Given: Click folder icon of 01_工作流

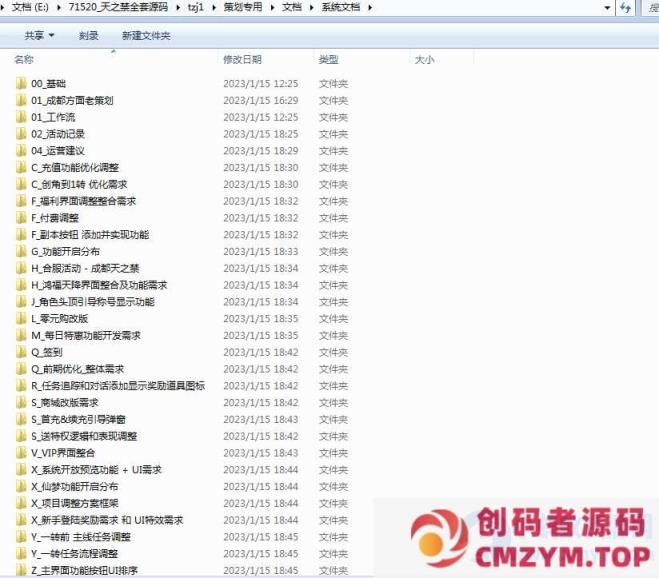Looking at the screenshot, I should 21,117.
